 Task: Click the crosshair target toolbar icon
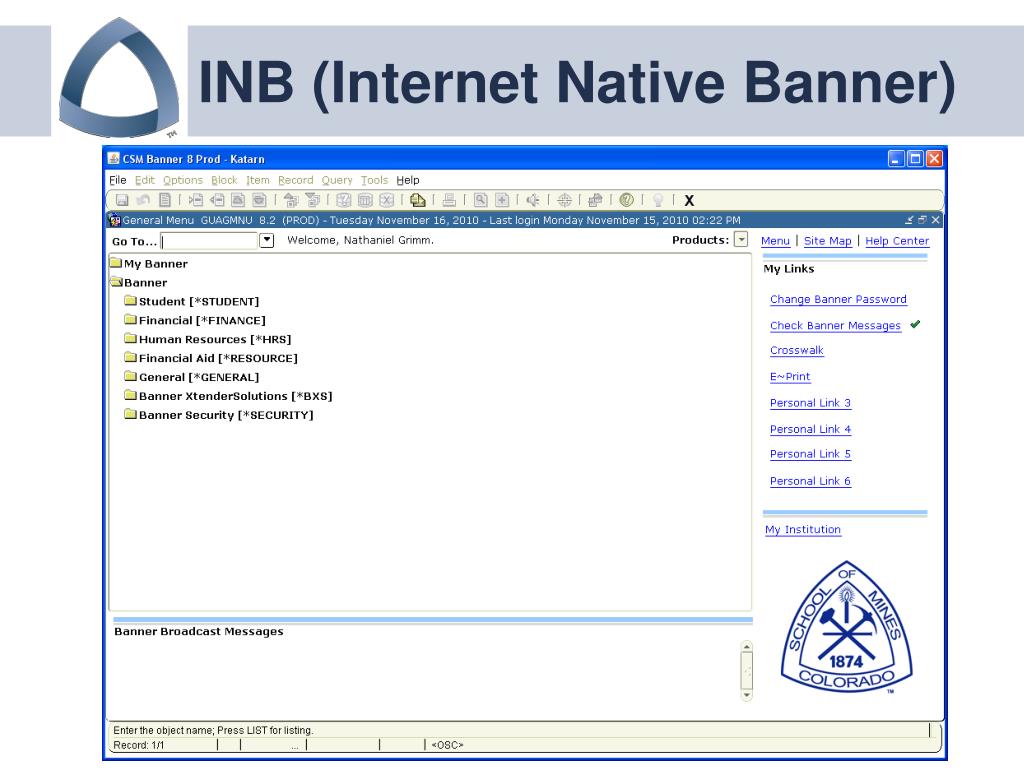point(564,200)
